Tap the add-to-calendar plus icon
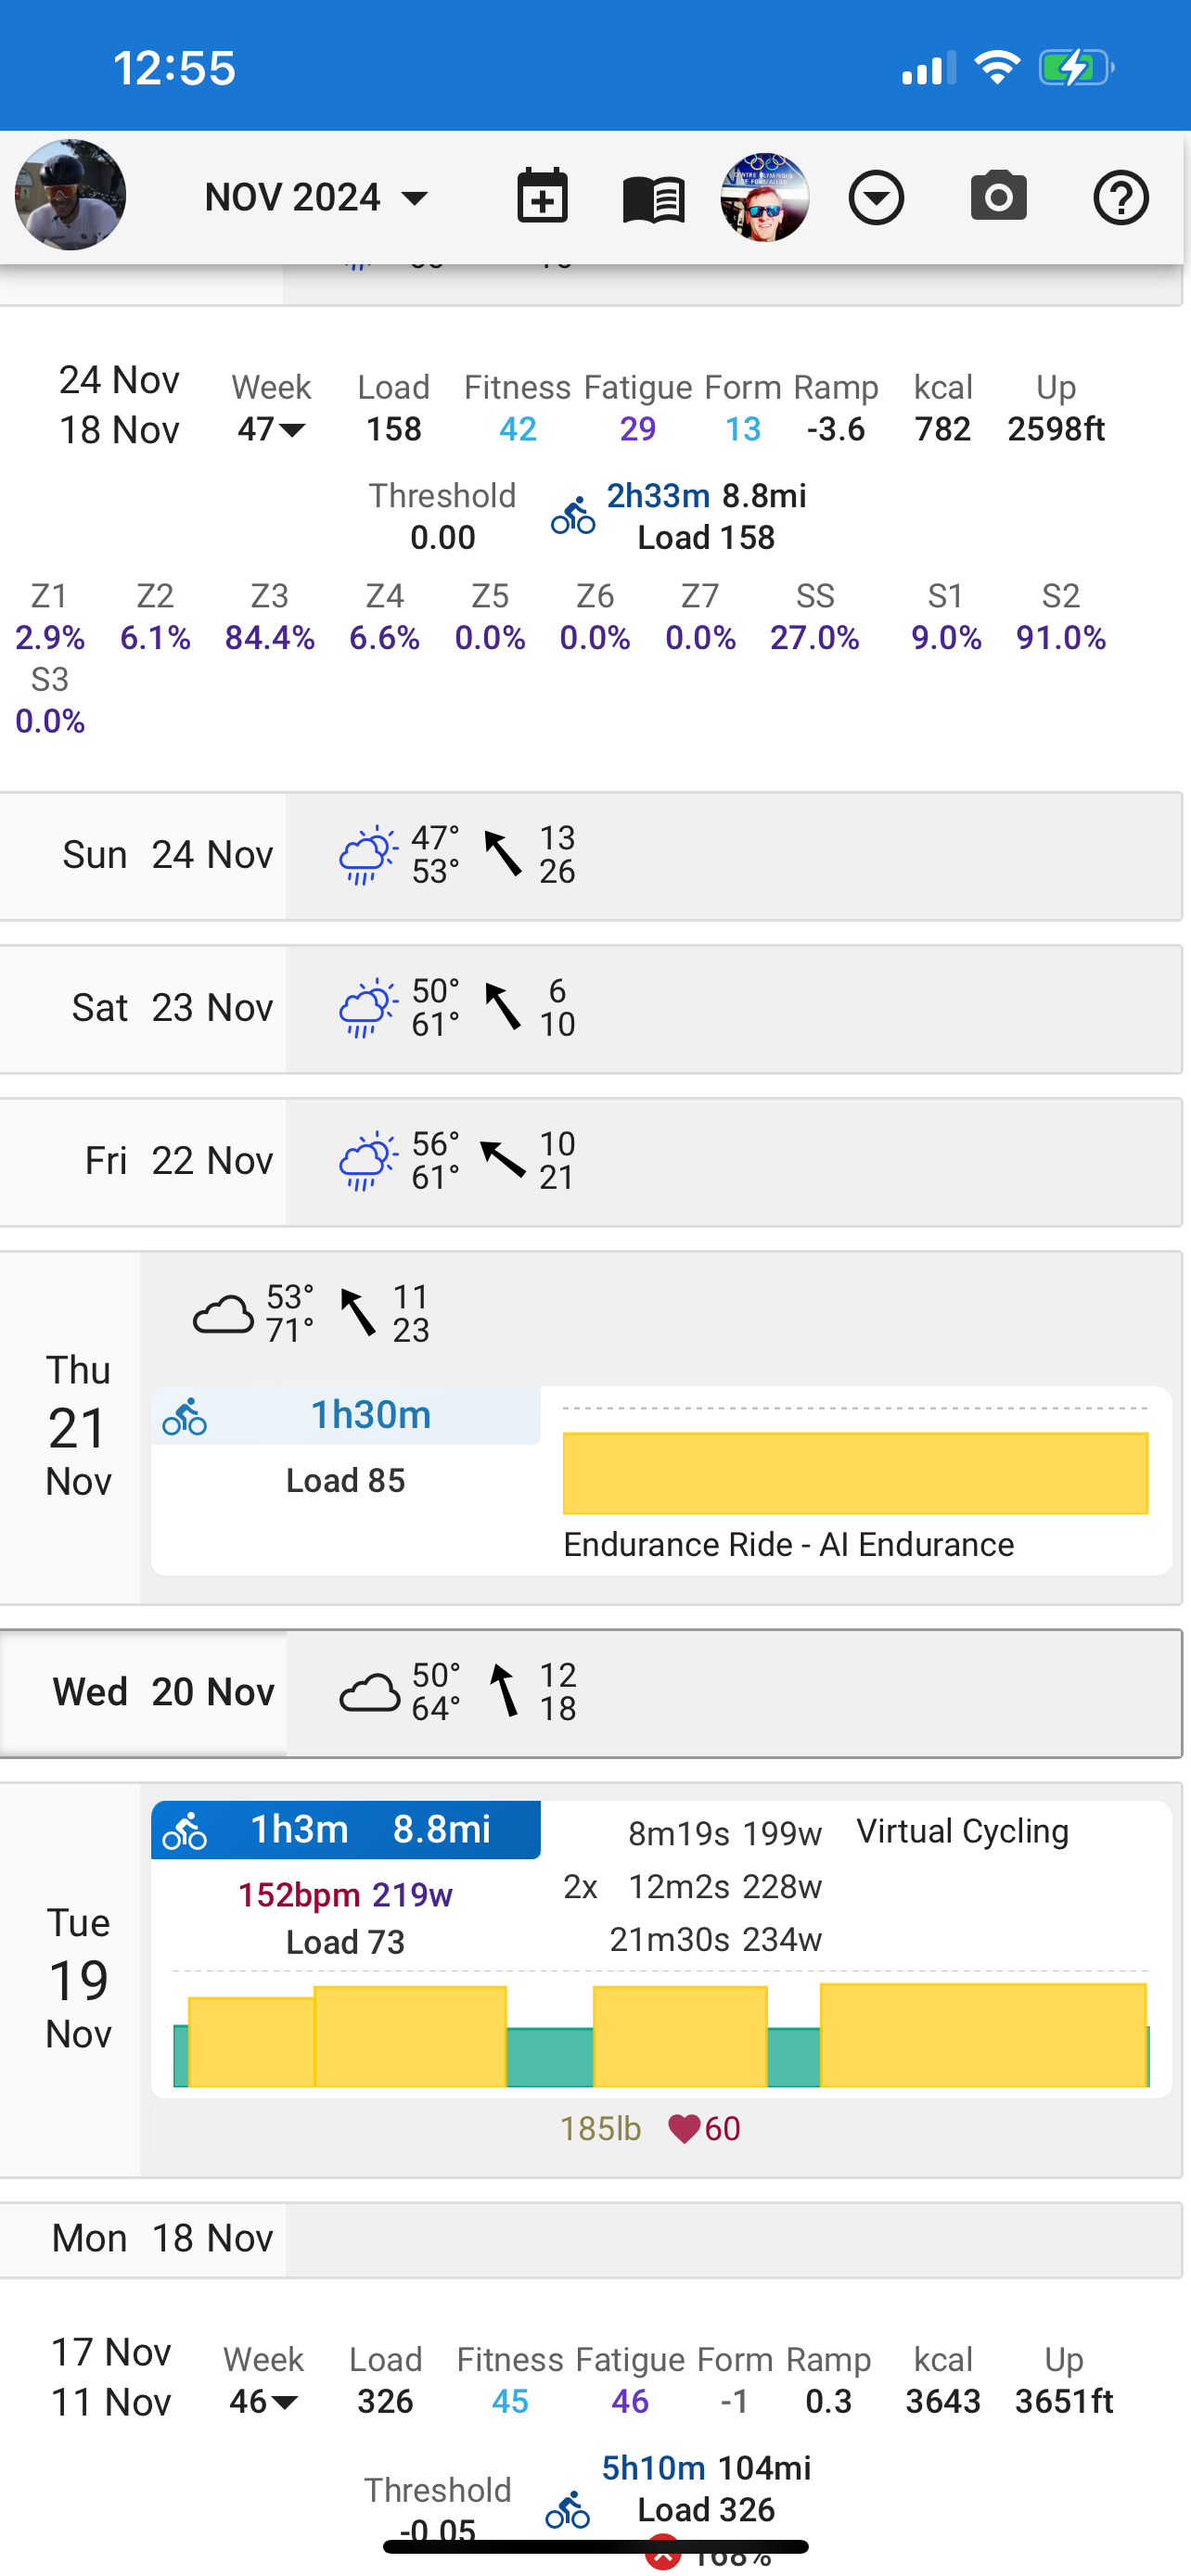 coord(542,196)
